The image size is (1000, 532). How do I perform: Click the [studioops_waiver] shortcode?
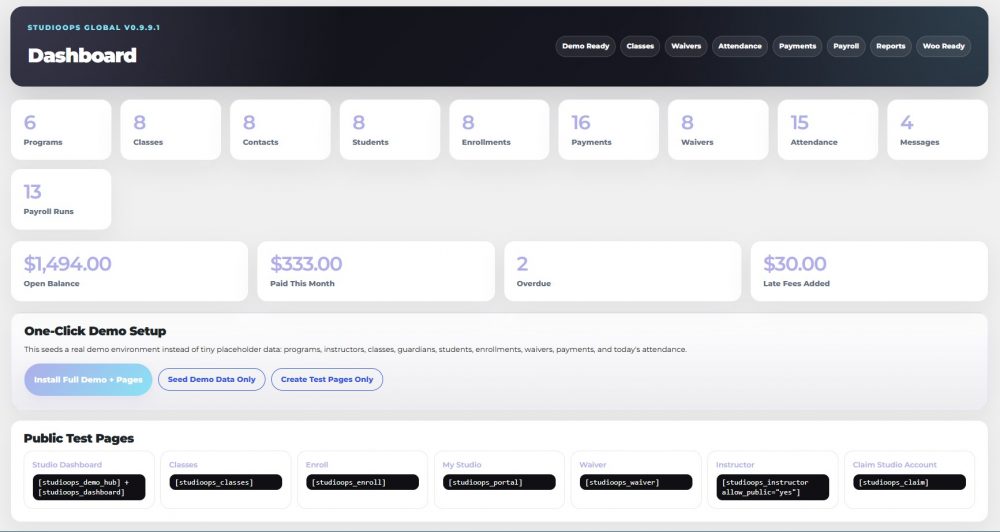pyautogui.click(x=636, y=482)
